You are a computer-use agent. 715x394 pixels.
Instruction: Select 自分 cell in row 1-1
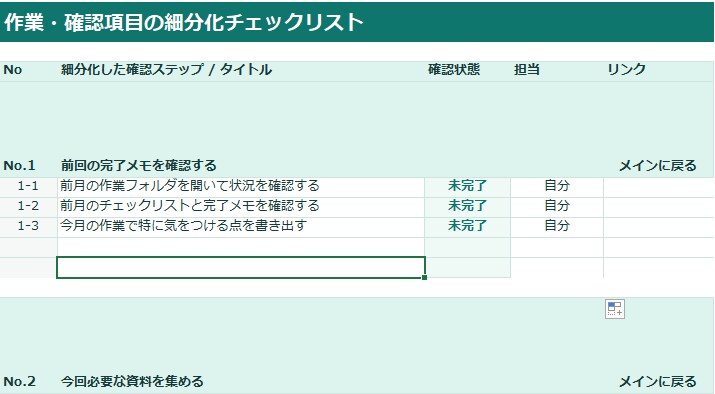557,186
